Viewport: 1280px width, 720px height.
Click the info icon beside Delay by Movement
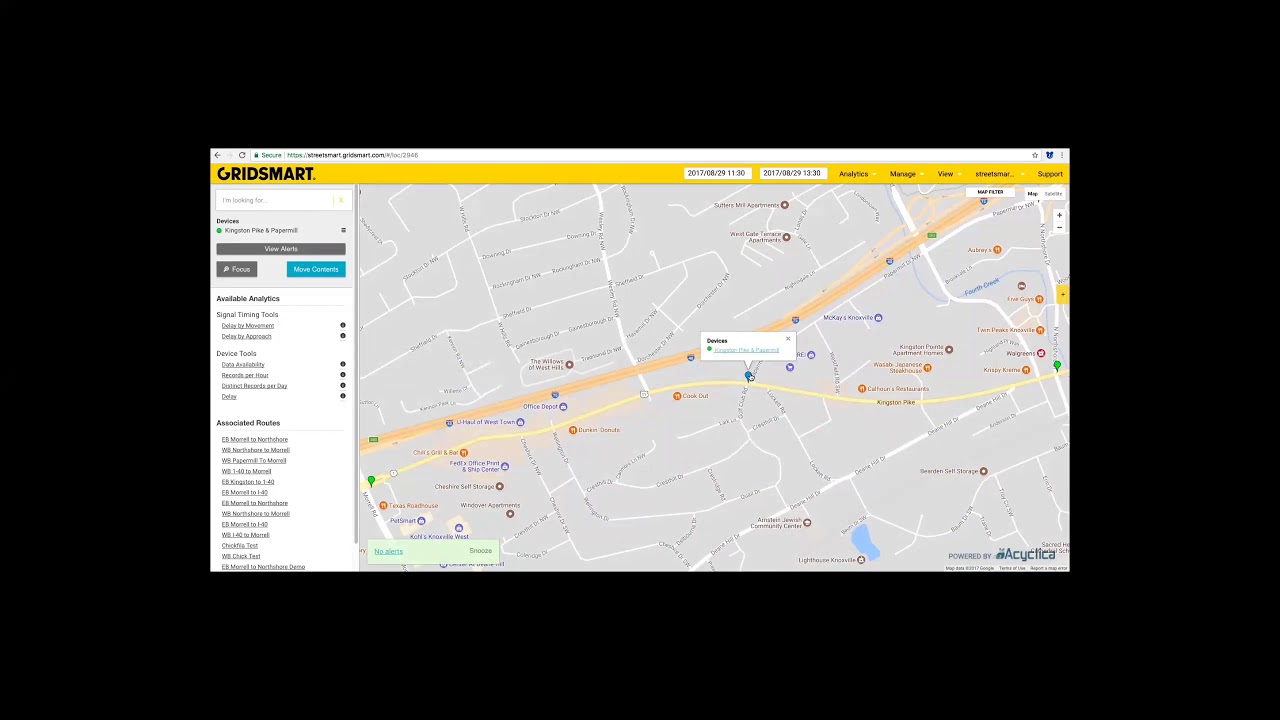[x=342, y=325]
